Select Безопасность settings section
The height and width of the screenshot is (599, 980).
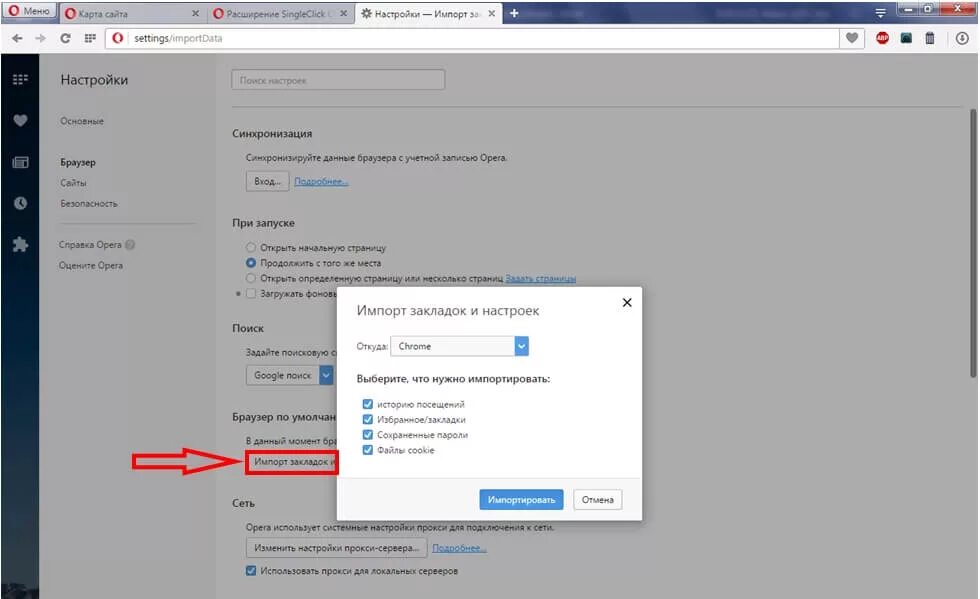89,203
